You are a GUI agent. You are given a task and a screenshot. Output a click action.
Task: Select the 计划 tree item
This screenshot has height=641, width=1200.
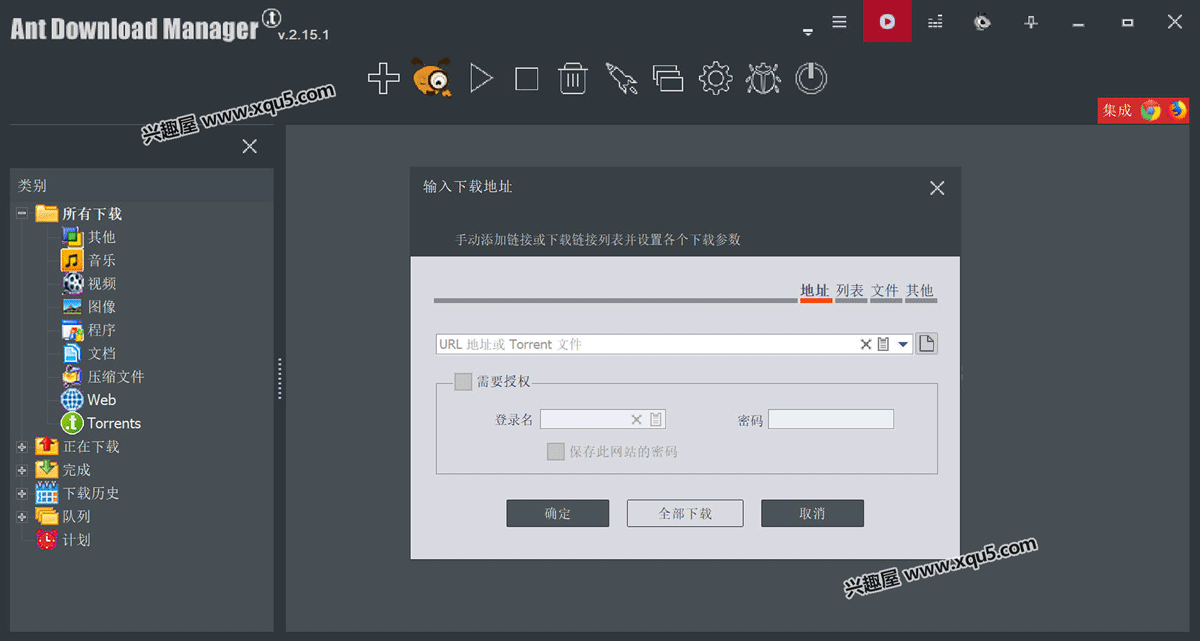76,539
